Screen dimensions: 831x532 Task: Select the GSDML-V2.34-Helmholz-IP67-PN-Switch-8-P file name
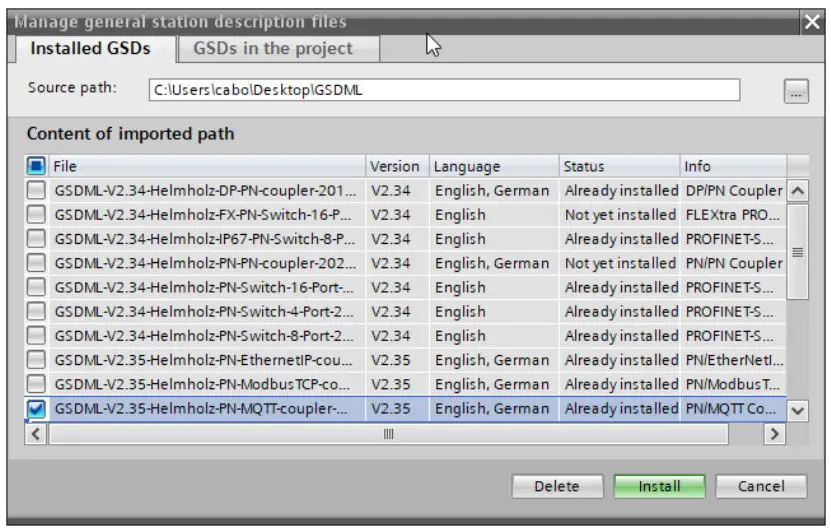(205, 239)
